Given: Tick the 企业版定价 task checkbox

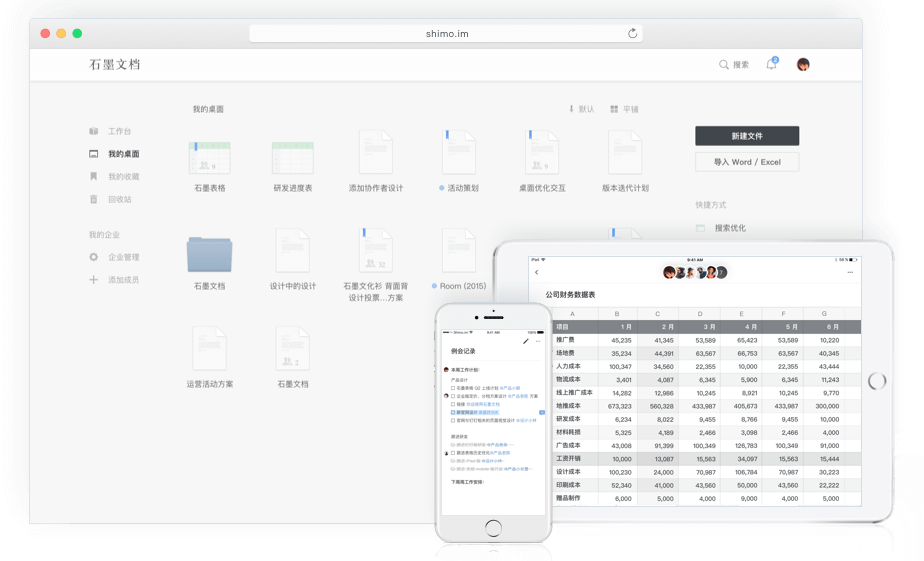Looking at the screenshot, I should pos(453,396).
